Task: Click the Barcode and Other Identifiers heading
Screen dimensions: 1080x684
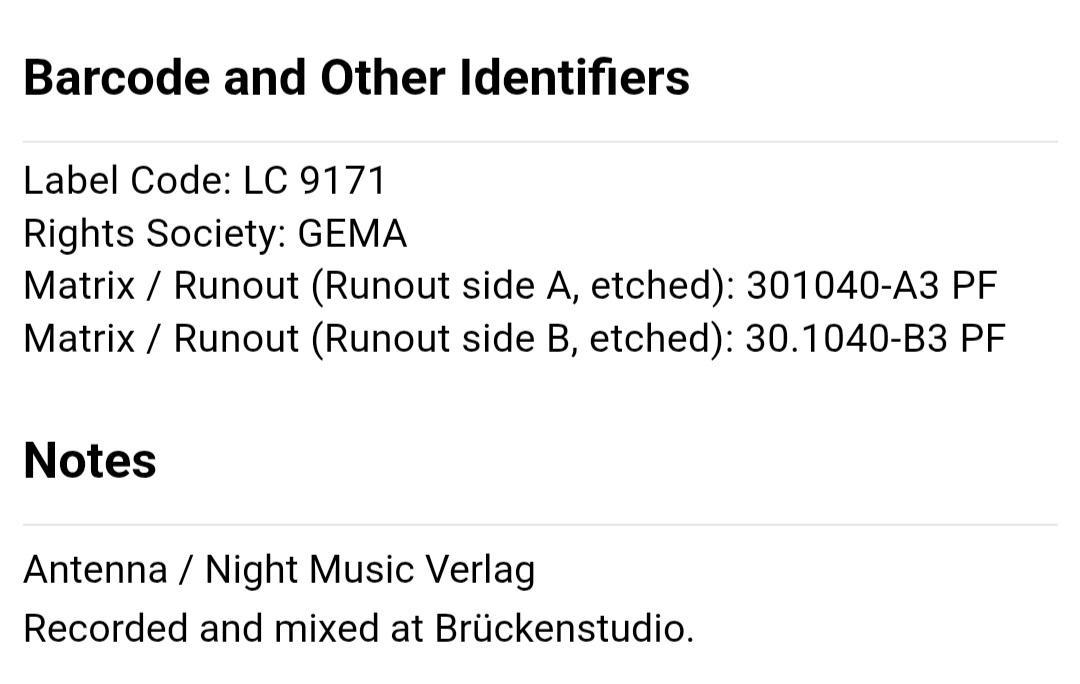Action: point(356,78)
